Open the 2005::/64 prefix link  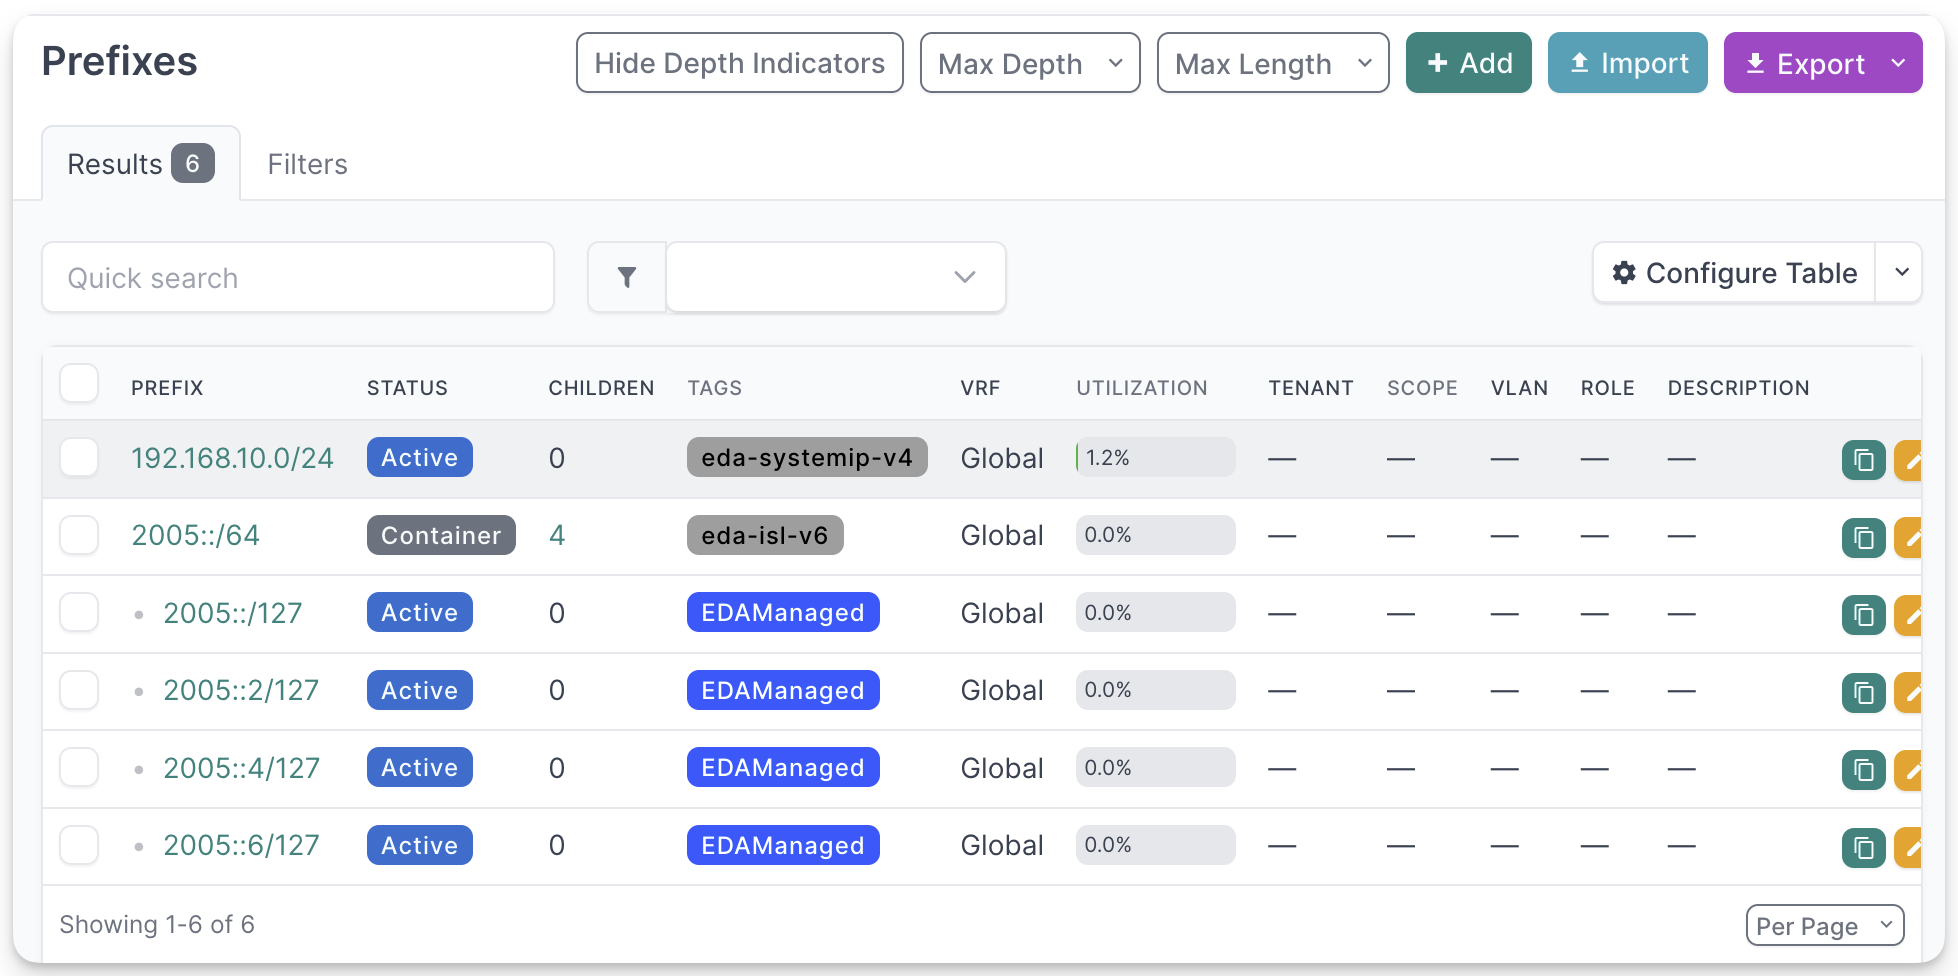pyautogui.click(x=196, y=536)
